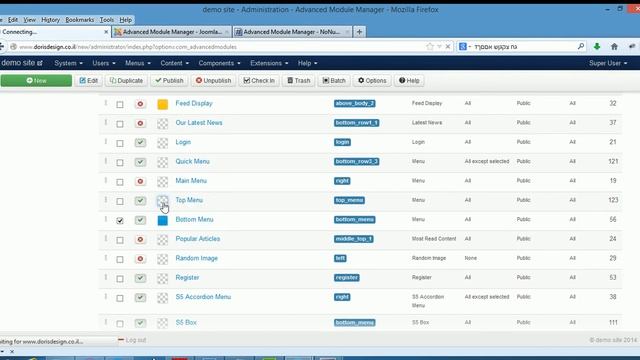Open Firefox Edit menu
The width and height of the screenshot is (640, 360).
tap(13, 20)
